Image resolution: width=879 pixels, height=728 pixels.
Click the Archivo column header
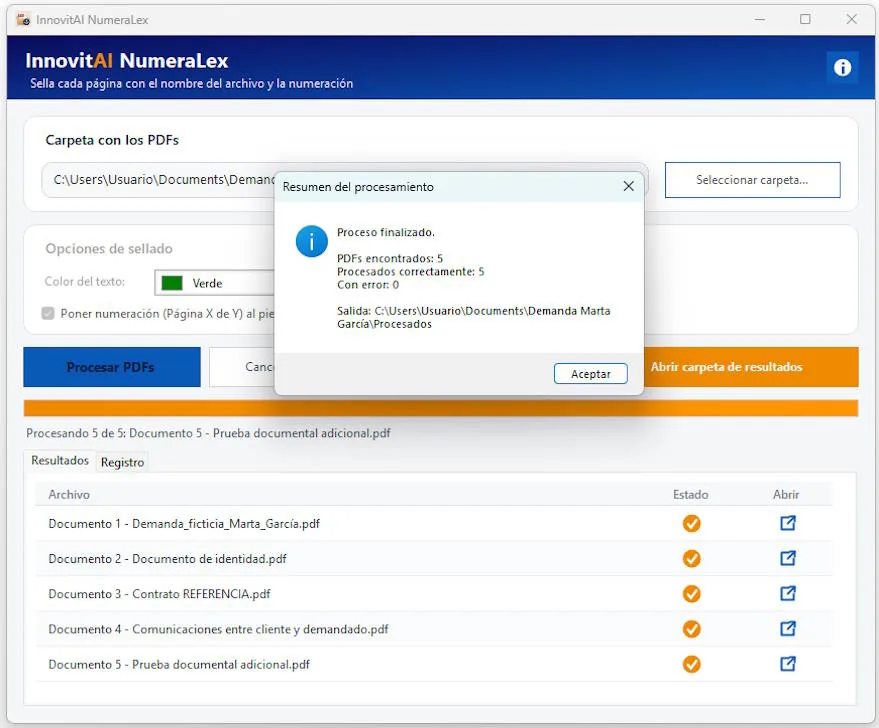coord(69,494)
